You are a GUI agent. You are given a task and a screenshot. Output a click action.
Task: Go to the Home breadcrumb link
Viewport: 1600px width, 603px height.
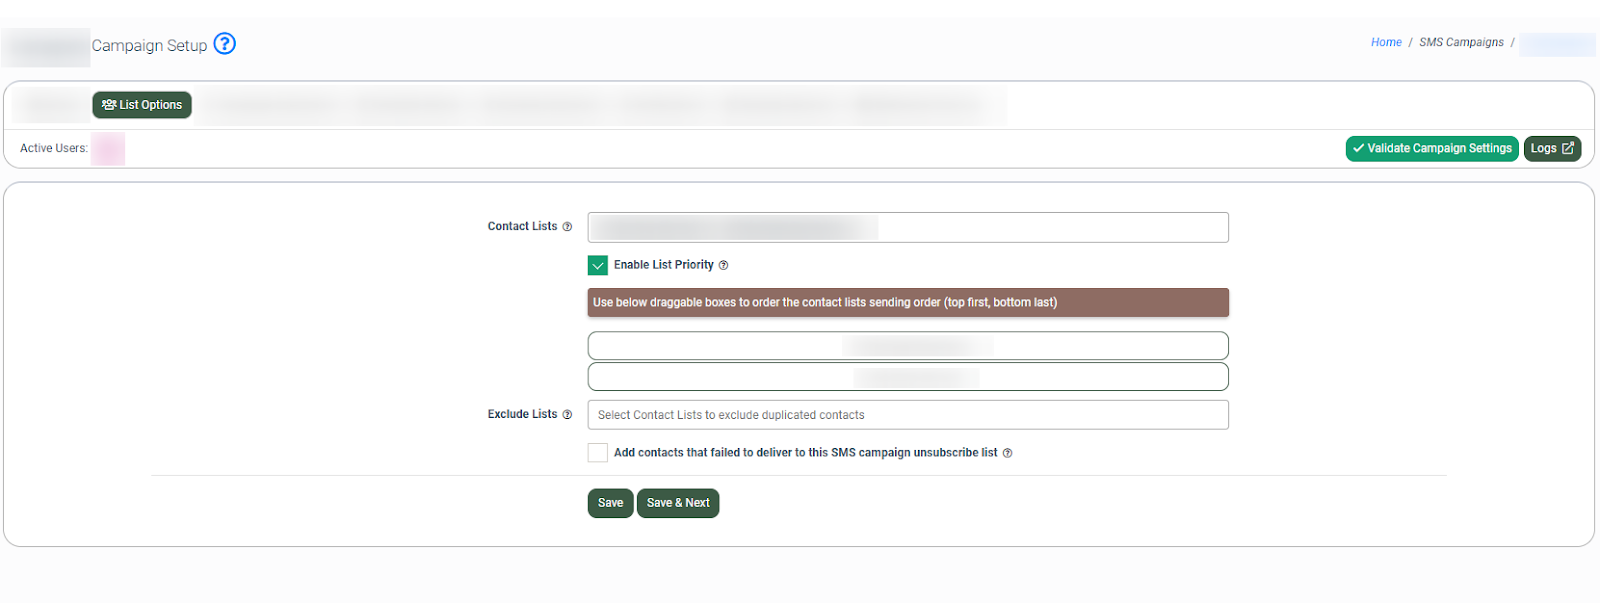(1386, 42)
